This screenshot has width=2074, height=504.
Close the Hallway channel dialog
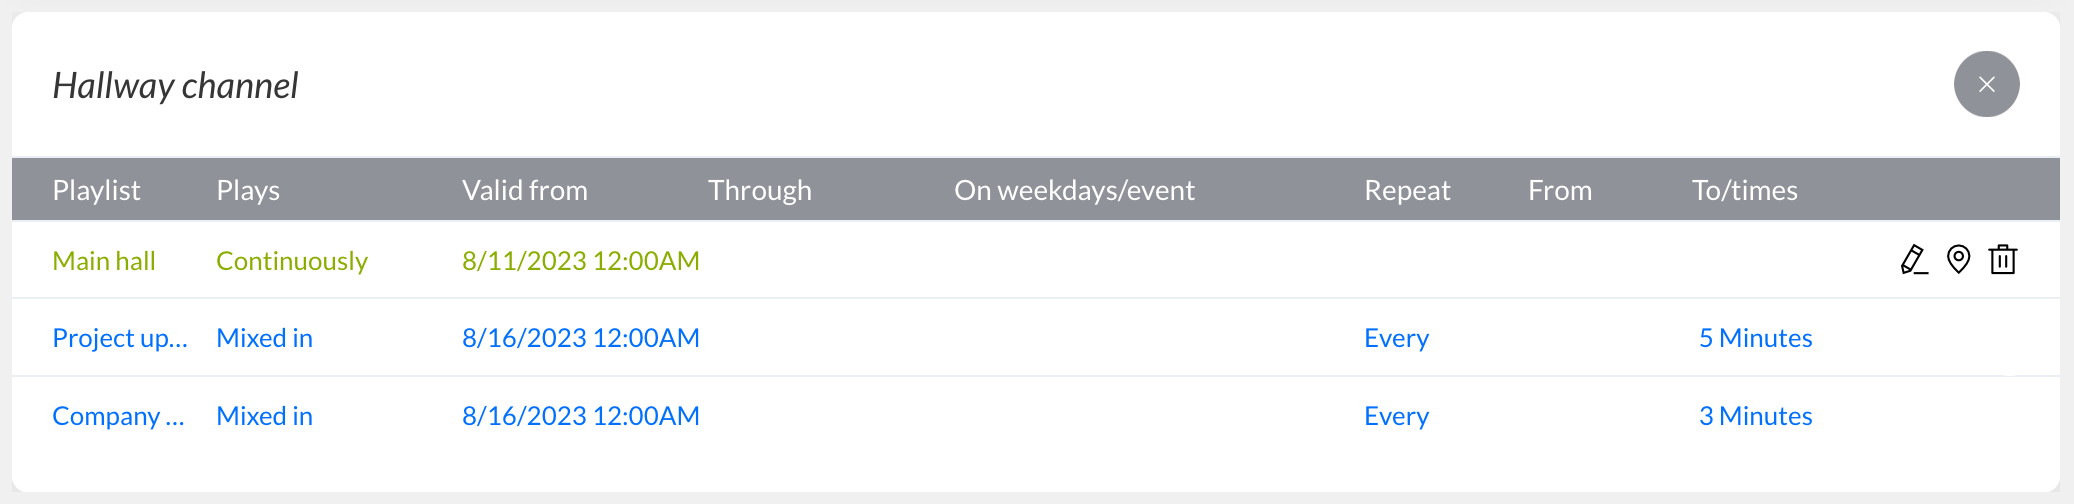(x=1986, y=84)
